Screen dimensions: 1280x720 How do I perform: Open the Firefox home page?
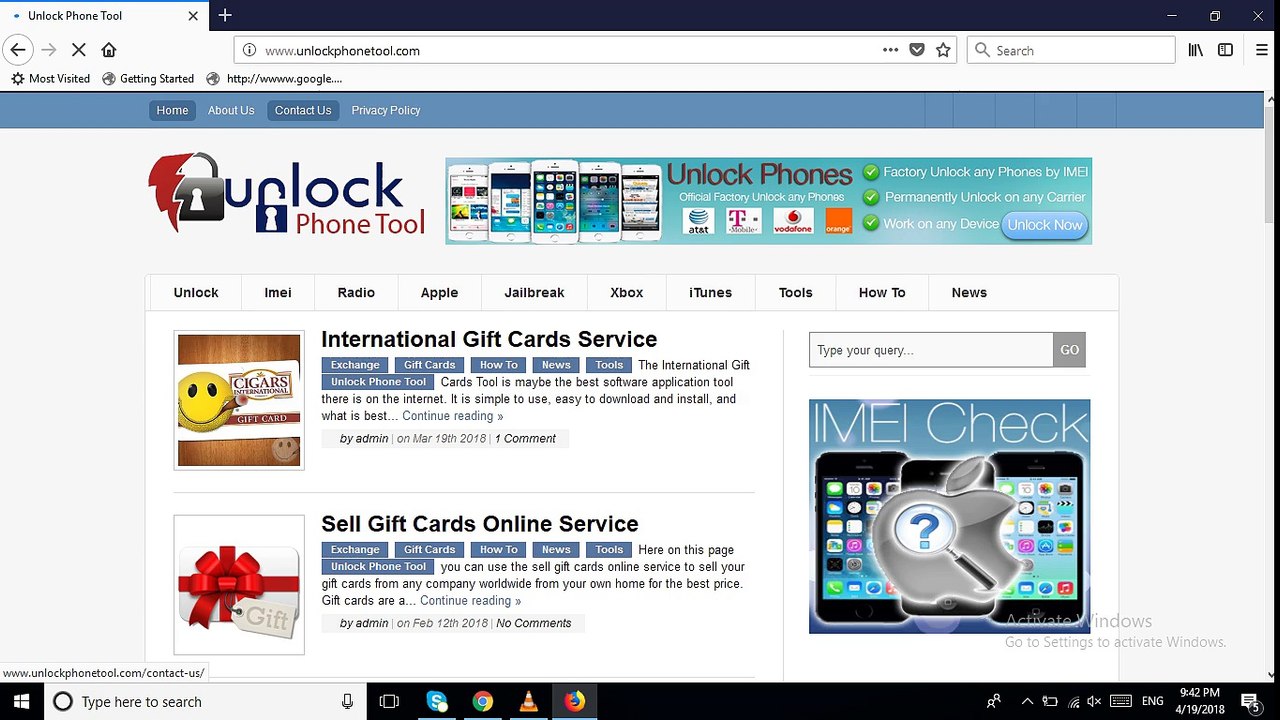tap(109, 50)
